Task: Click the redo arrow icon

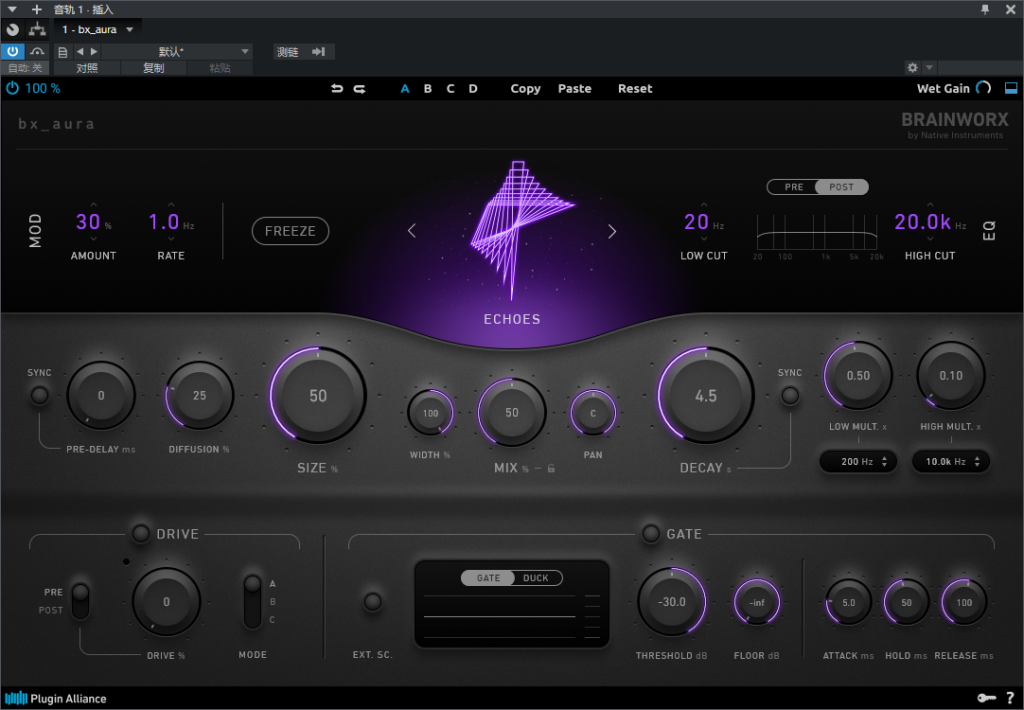Action: tap(360, 88)
